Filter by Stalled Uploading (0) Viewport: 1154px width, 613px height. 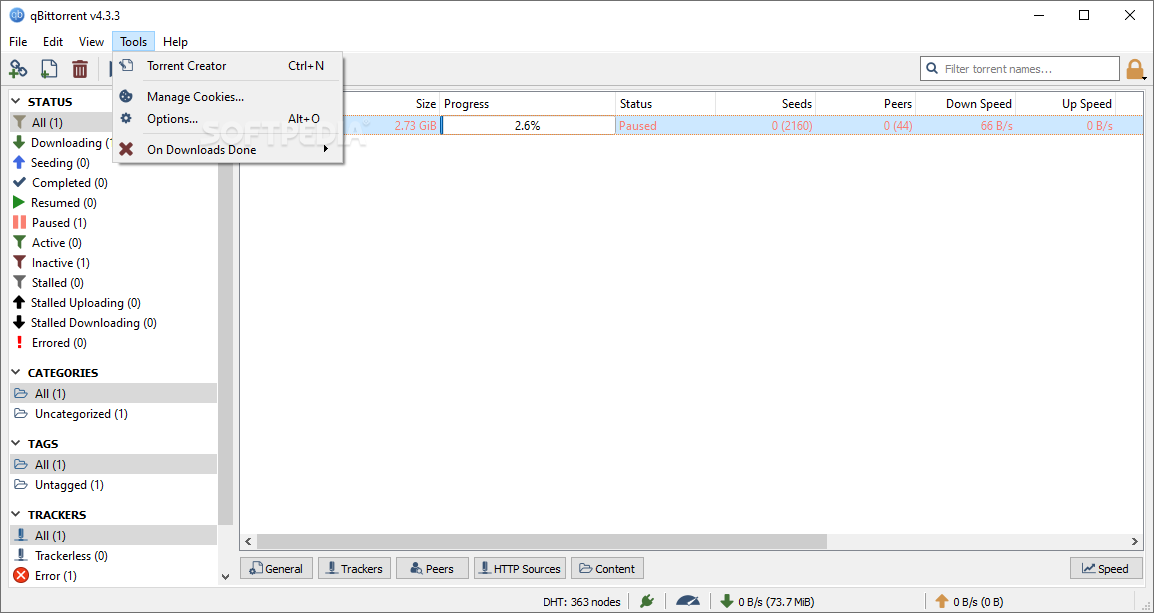[113, 302]
